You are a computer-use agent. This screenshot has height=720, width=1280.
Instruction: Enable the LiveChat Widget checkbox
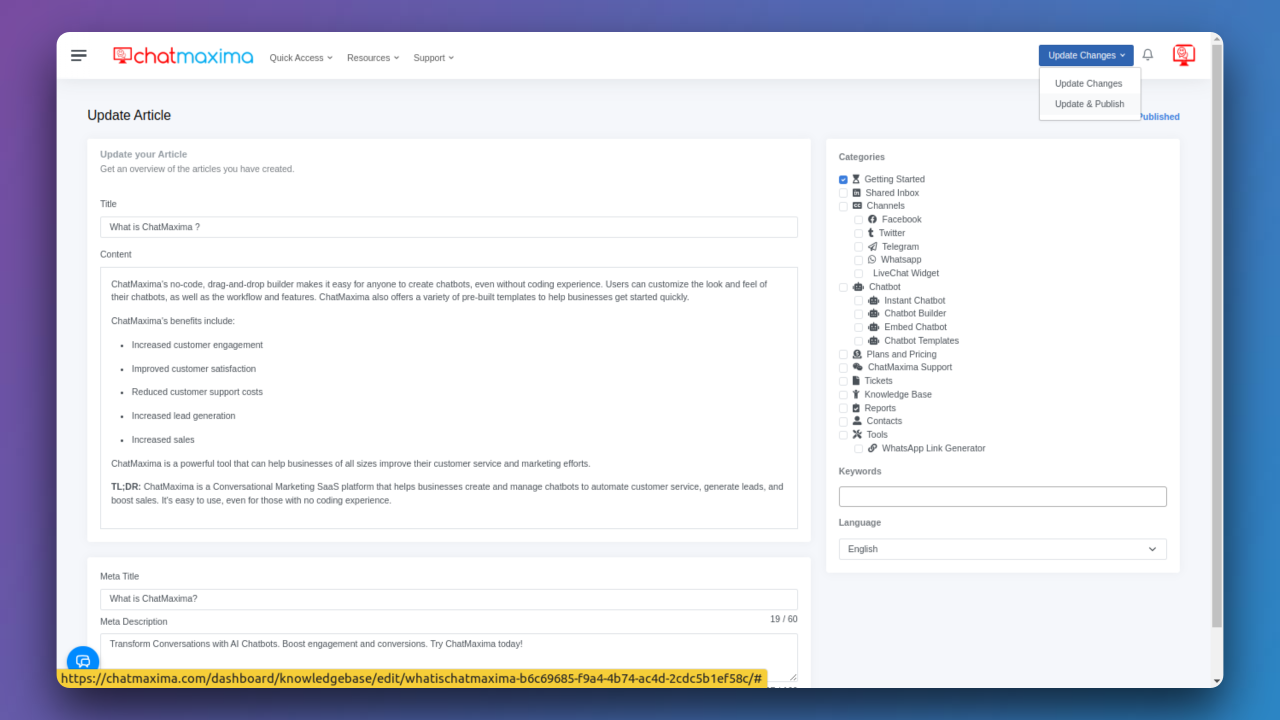tap(859, 273)
